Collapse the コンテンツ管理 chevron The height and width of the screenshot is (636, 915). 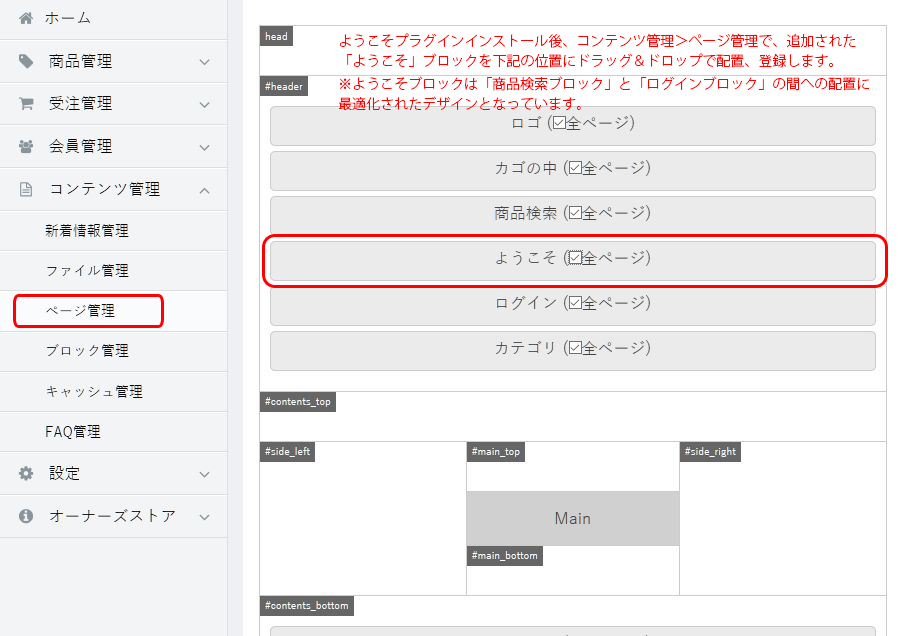[204, 190]
